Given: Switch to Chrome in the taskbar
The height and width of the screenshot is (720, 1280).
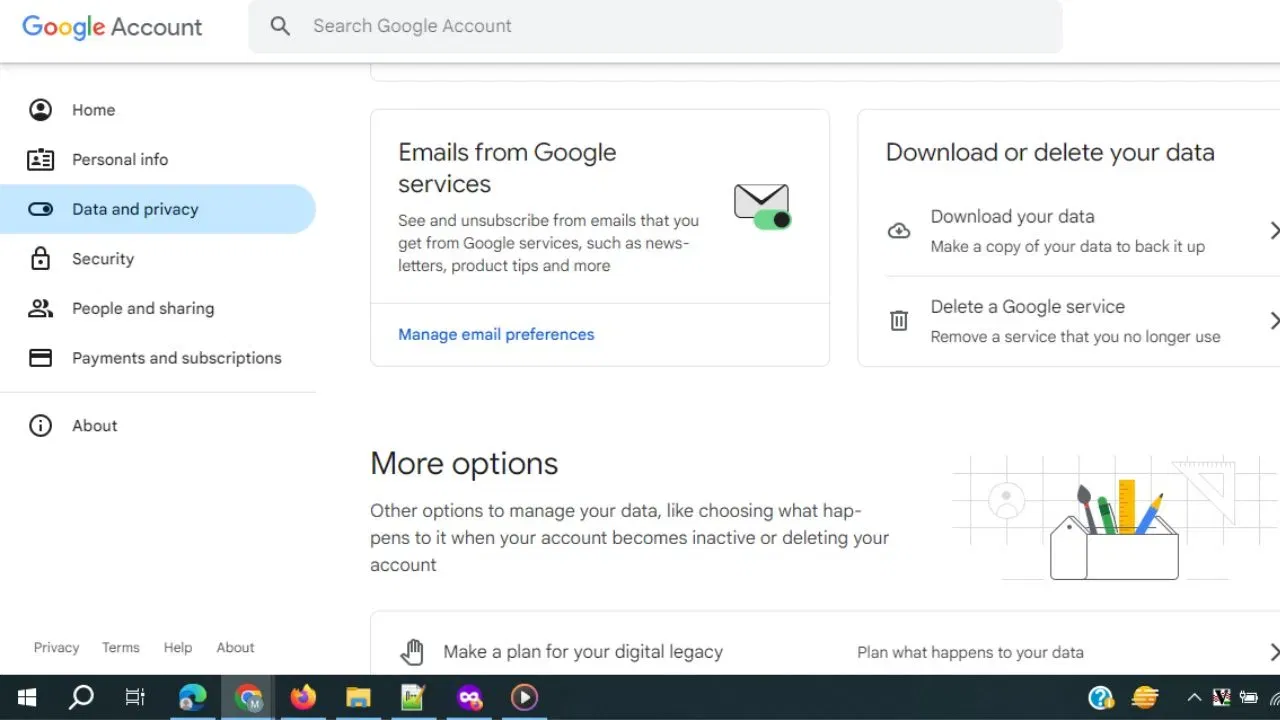Looking at the screenshot, I should tap(248, 697).
